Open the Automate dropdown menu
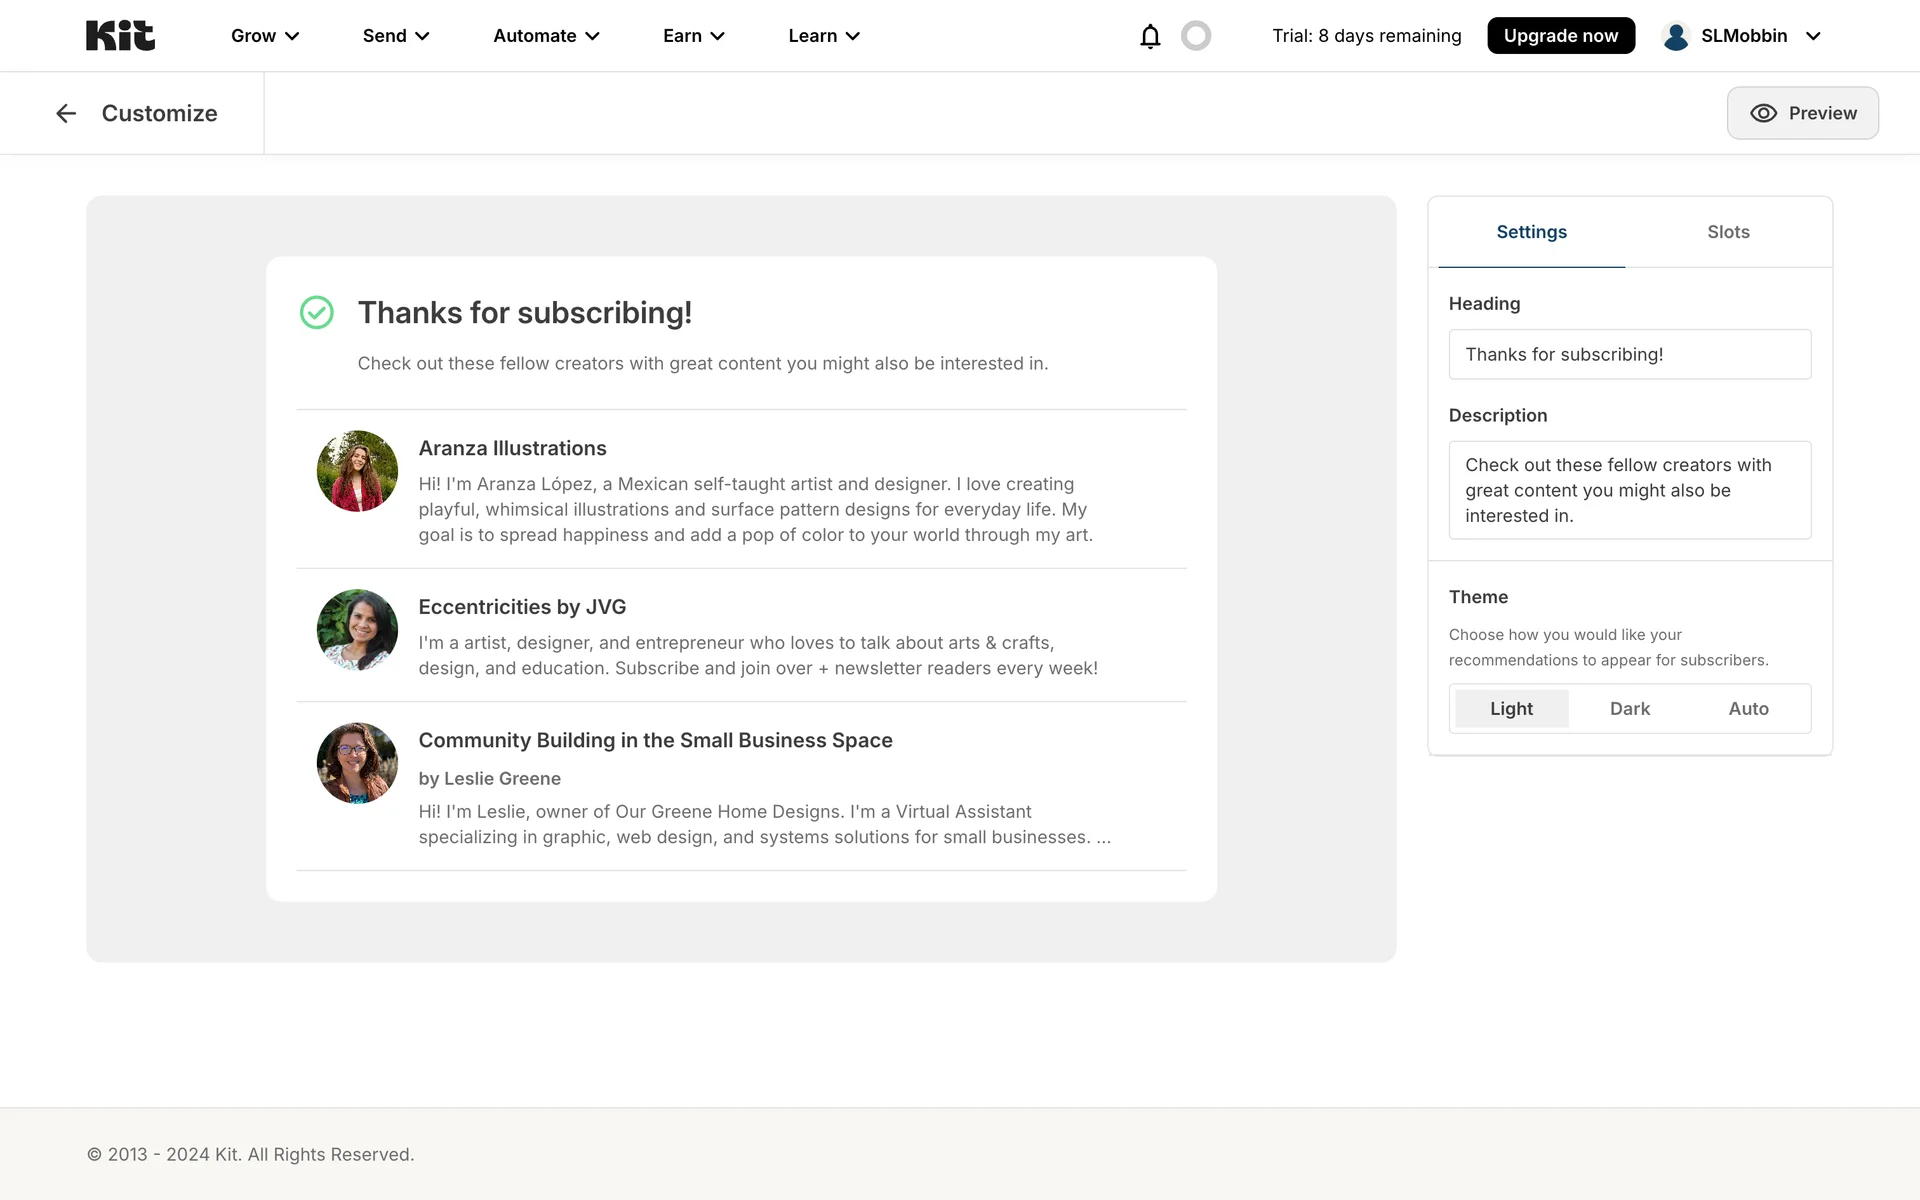The width and height of the screenshot is (1920, 1200). pos(546,36)
